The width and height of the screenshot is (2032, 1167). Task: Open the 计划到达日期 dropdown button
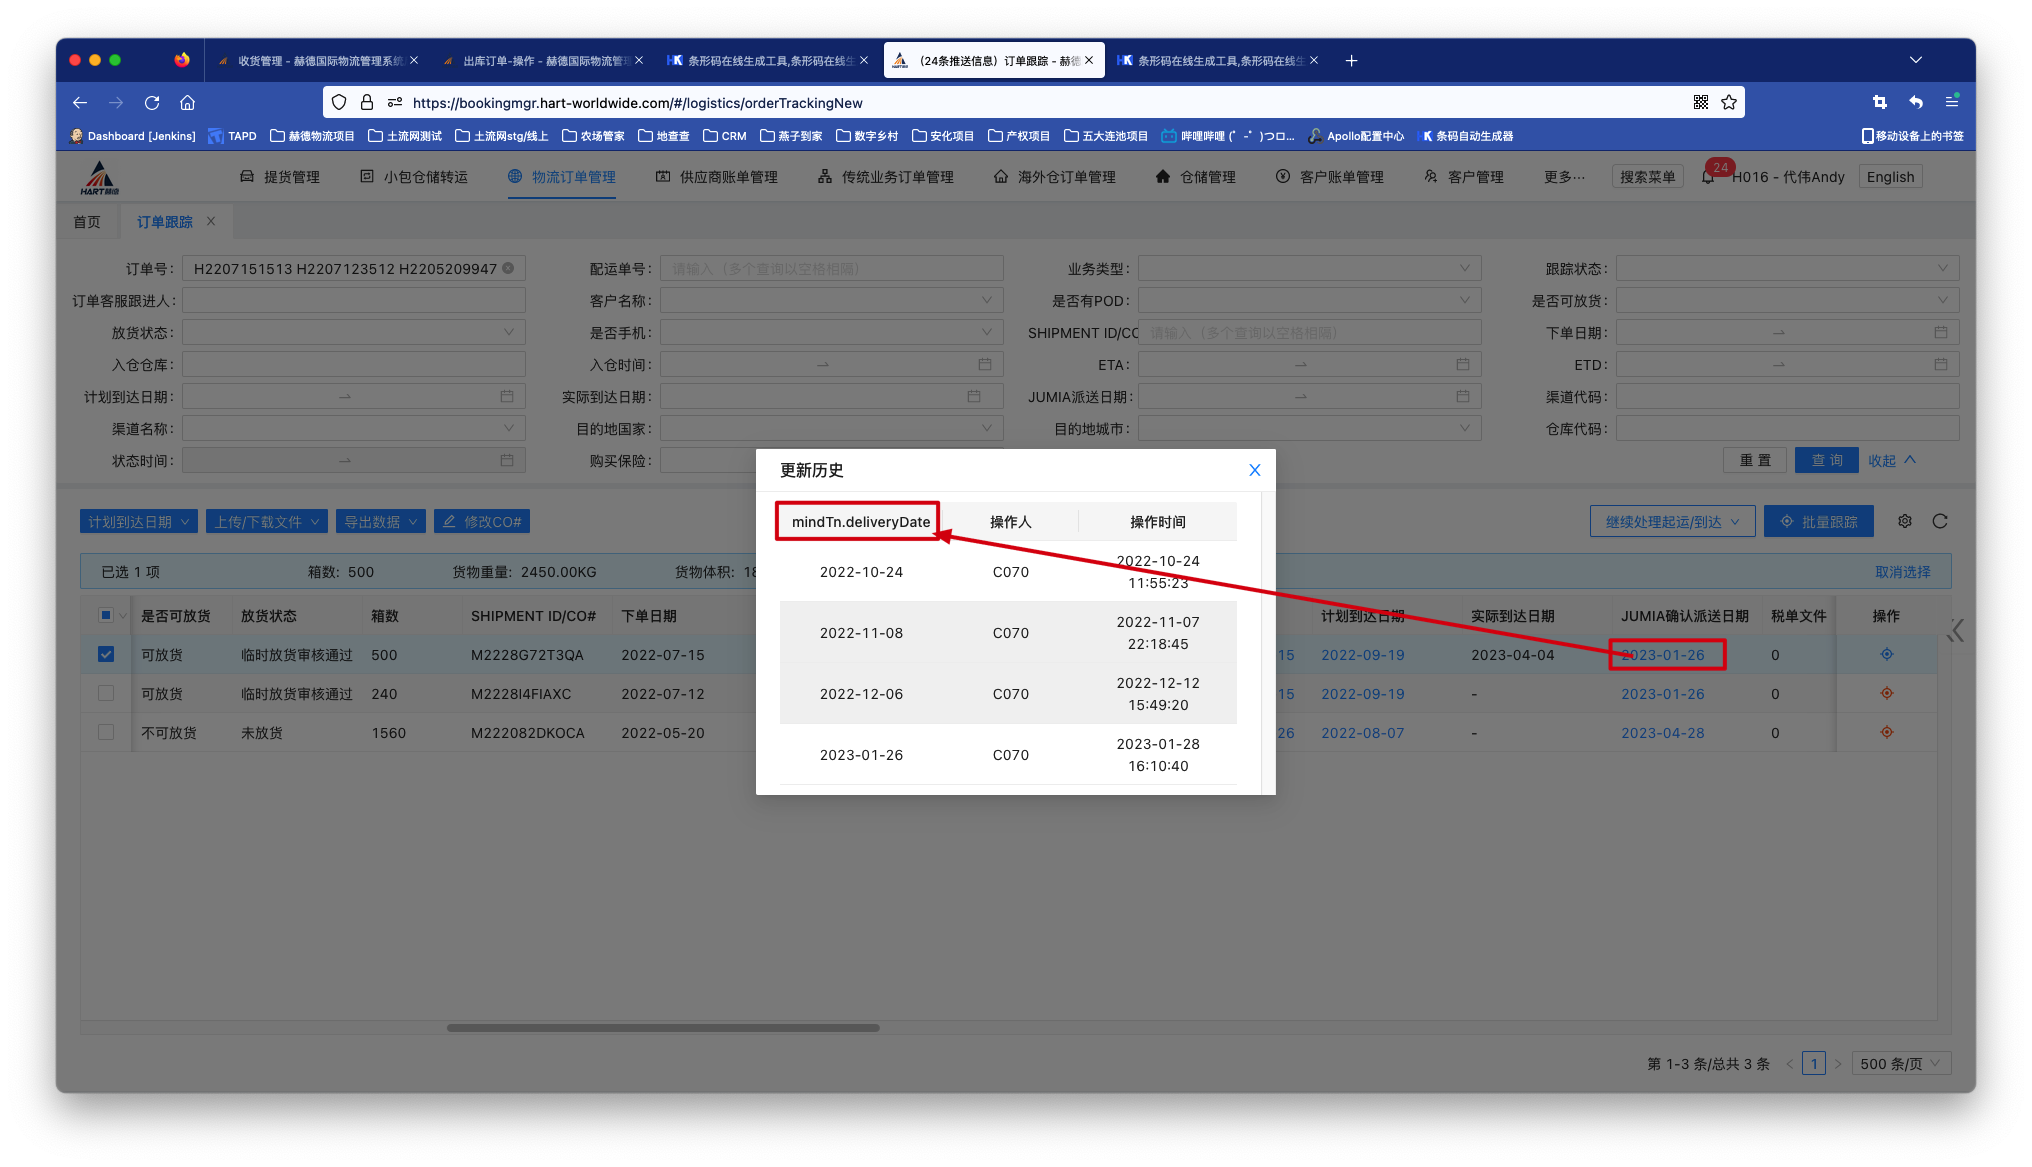(138, 521)
